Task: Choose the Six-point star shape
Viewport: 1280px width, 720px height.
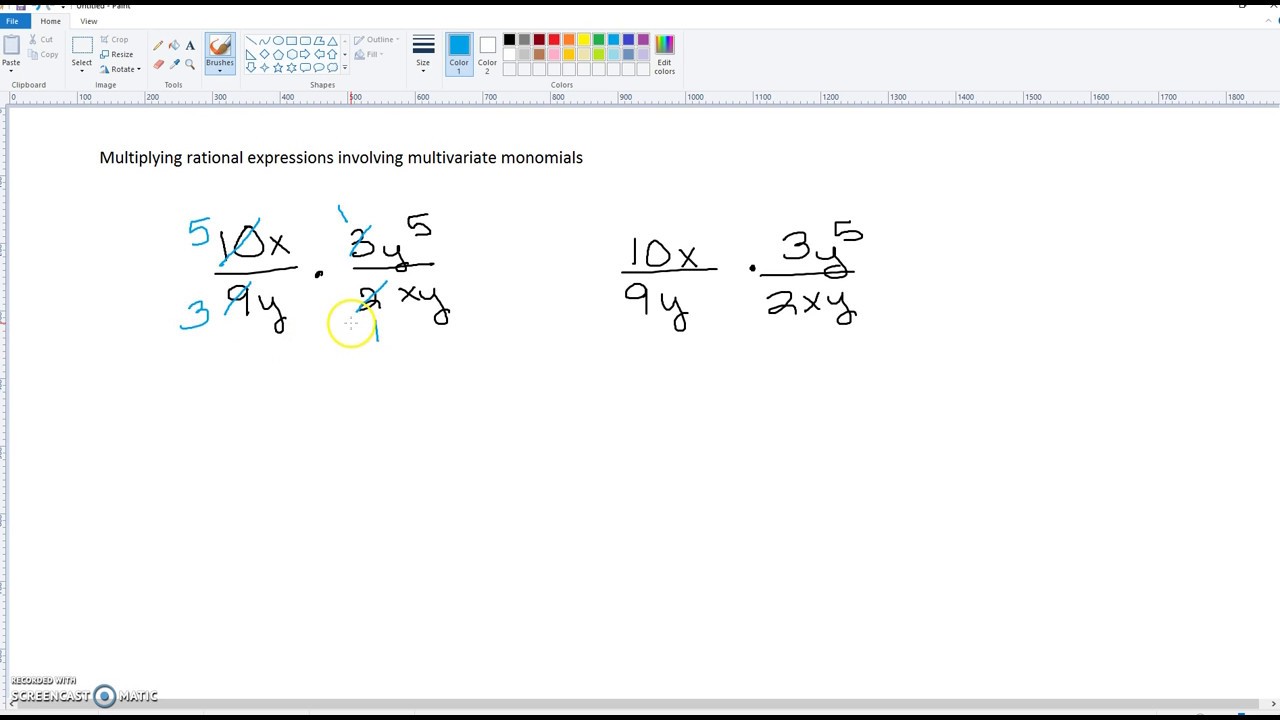Action: (x=292, y=68)
